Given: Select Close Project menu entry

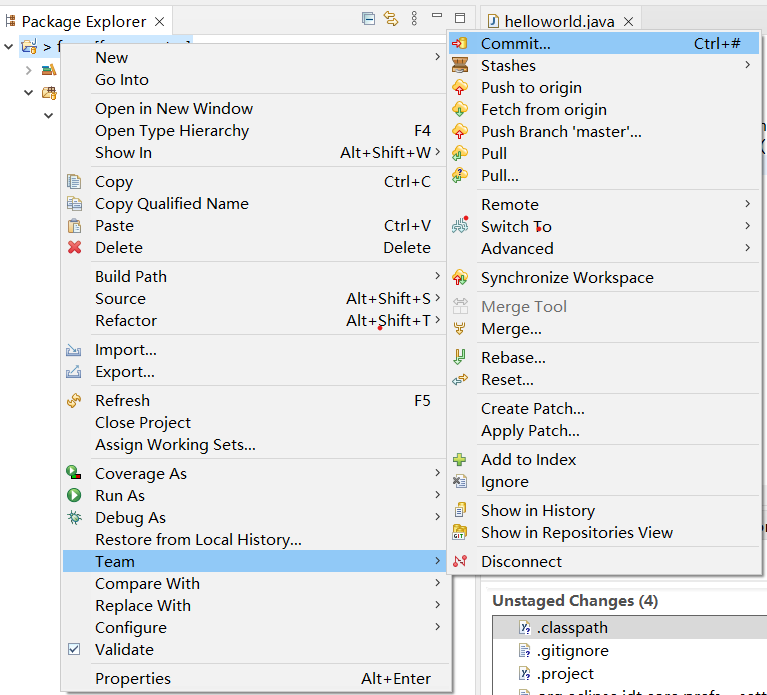Looking at the screenshot, I should point(254,422).
